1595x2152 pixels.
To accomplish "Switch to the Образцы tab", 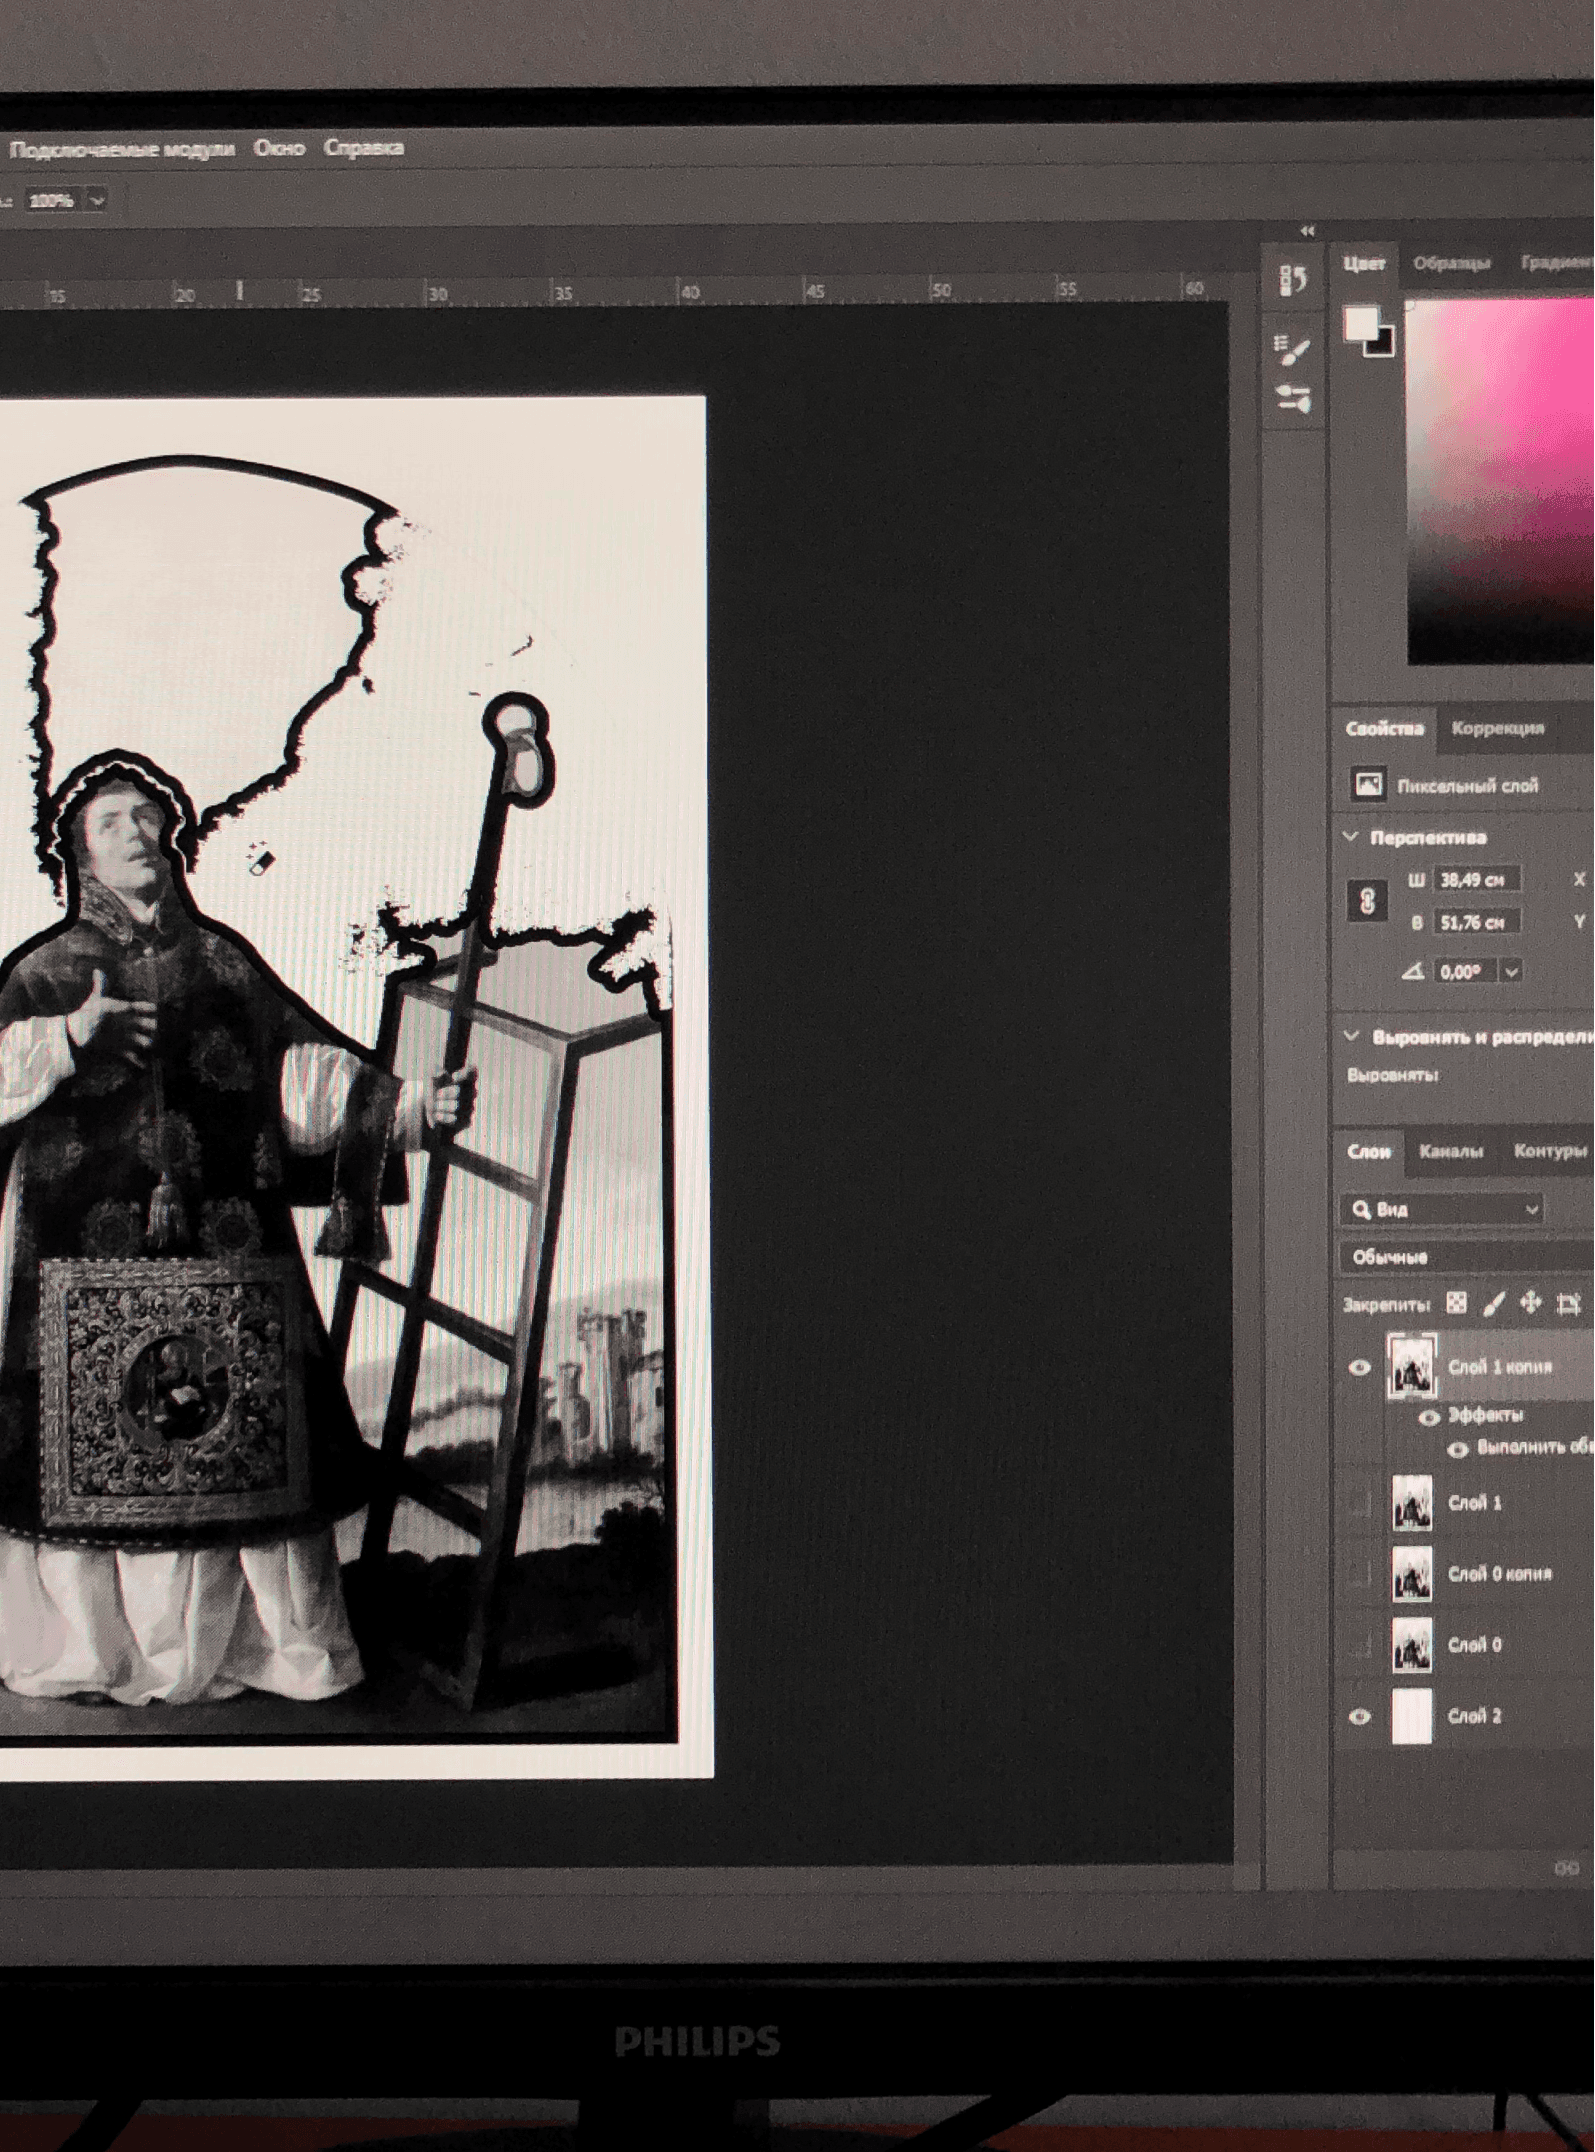I will point(1451,263).
